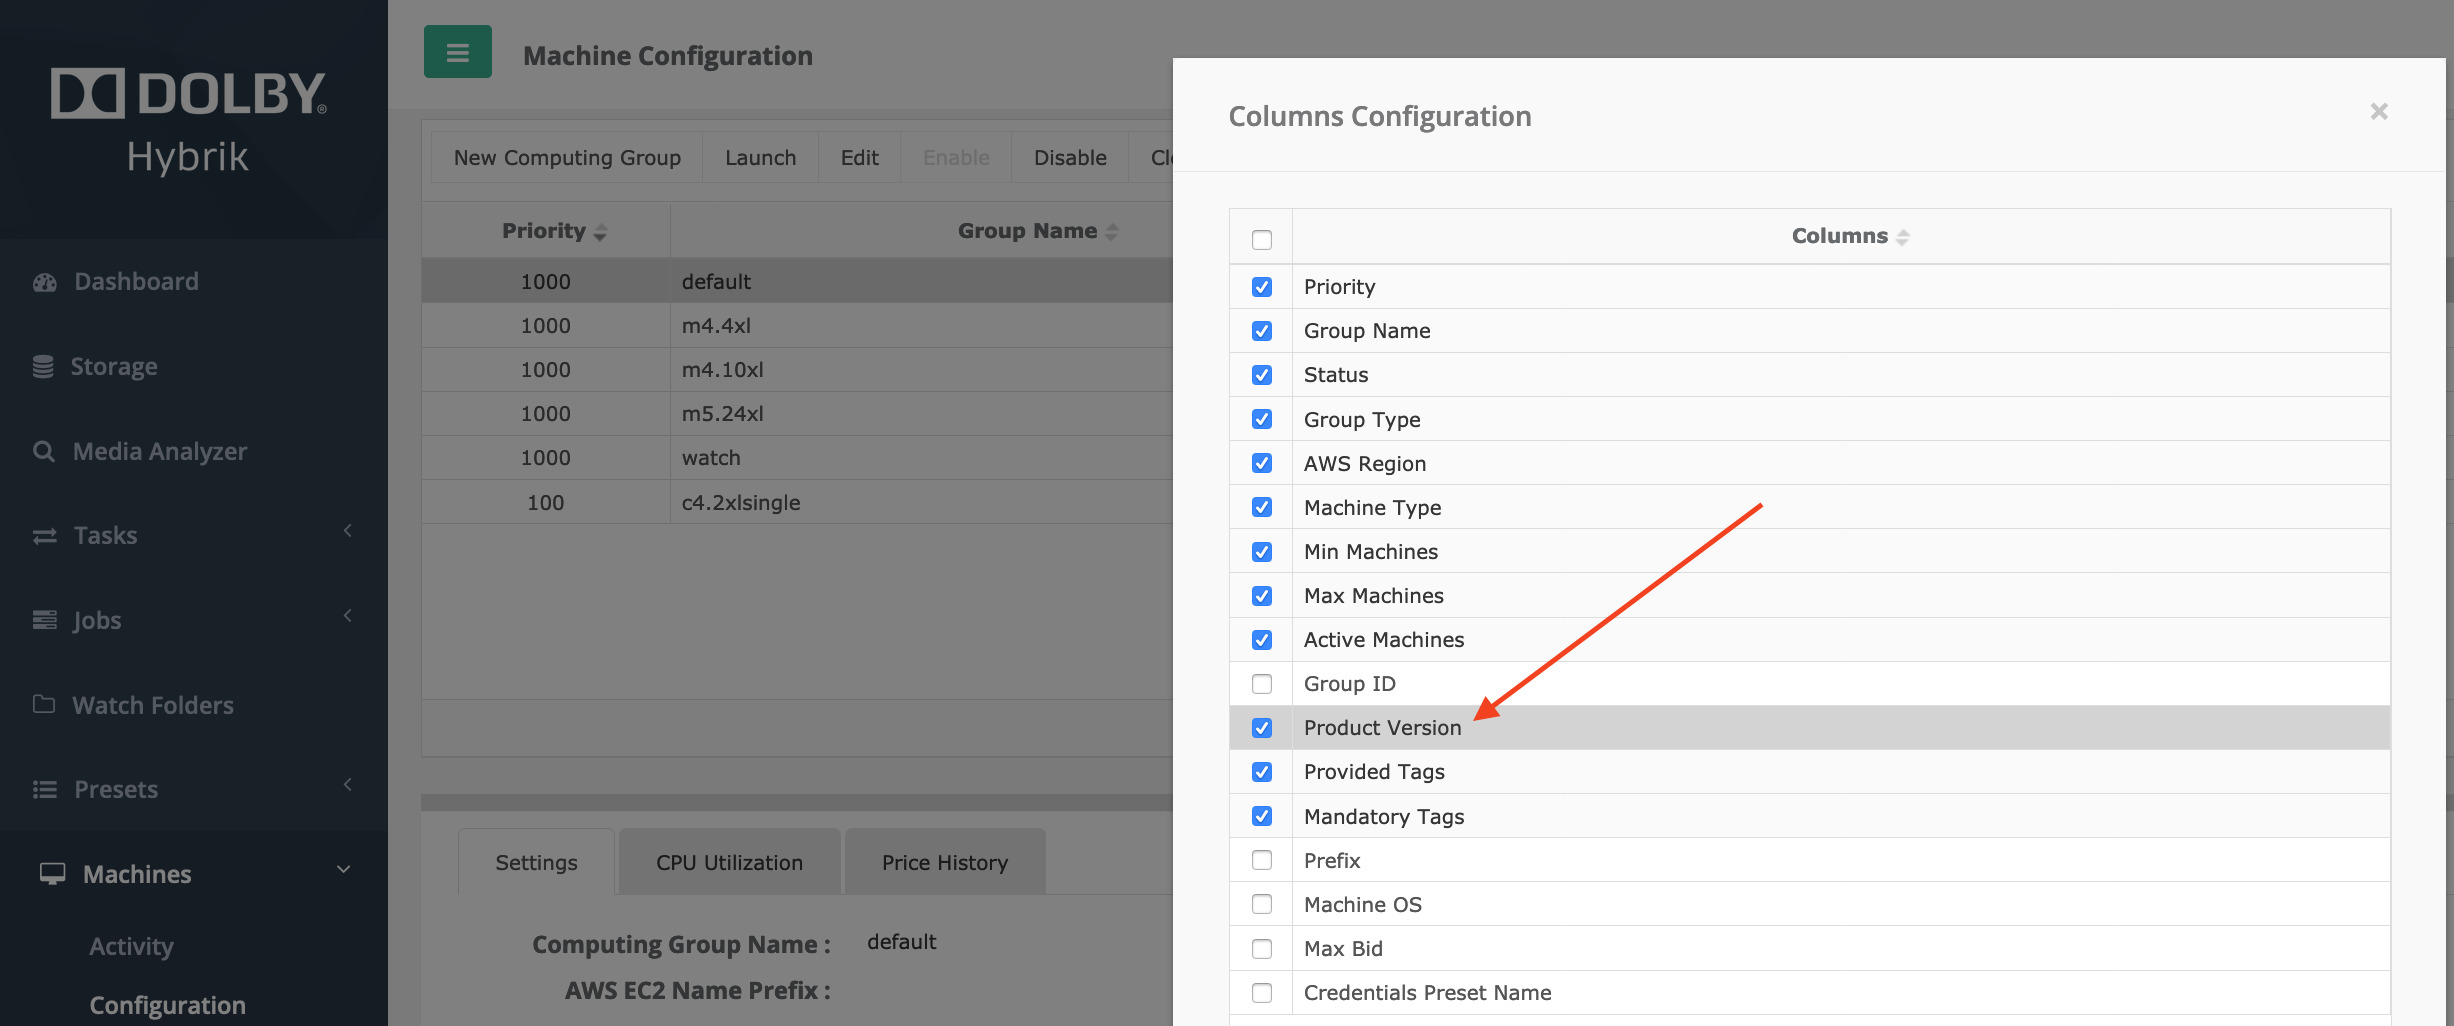Click the New Computing Group button
The width and height of the screenshot is (2454, 1026).
pos(567,158)
